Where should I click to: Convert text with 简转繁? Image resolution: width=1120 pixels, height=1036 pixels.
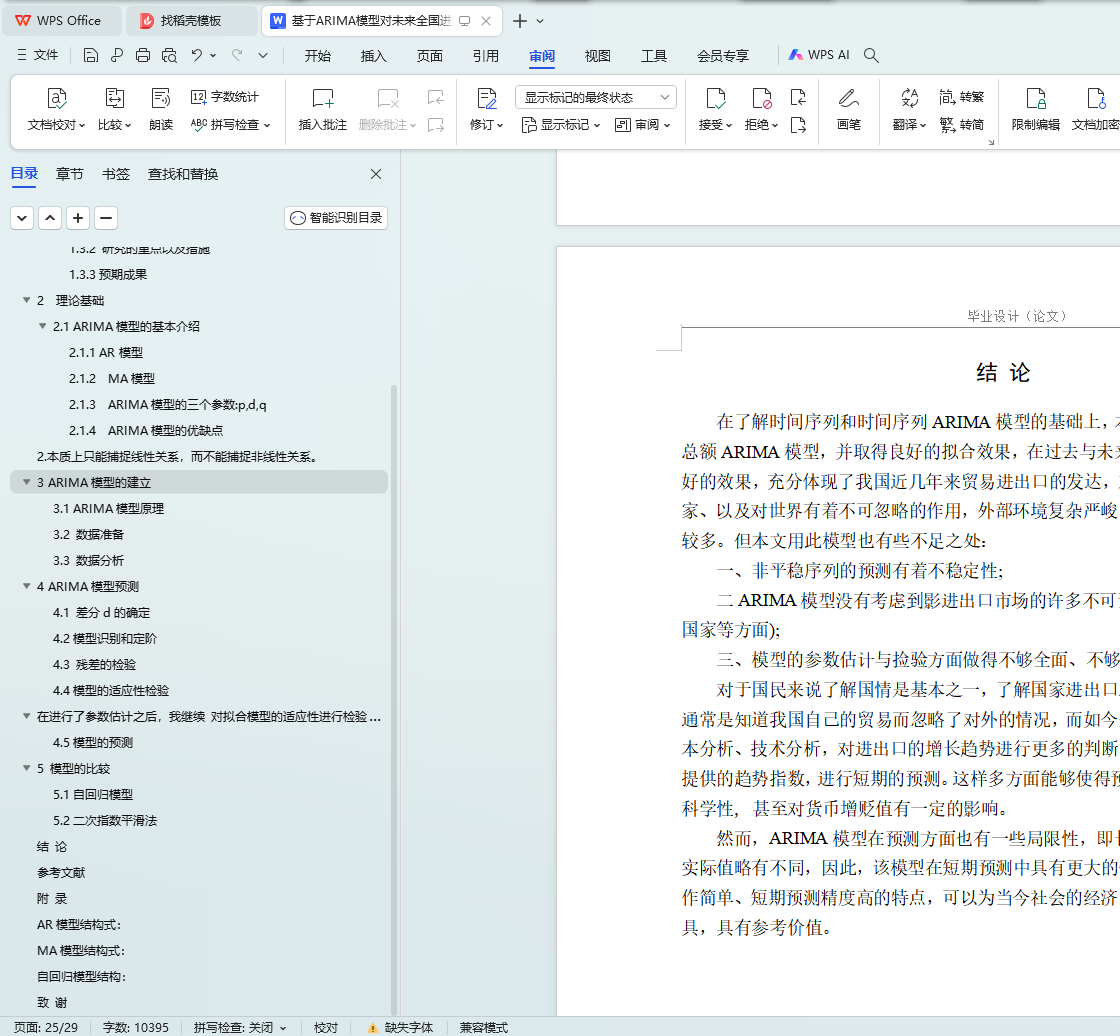[961, 96]
